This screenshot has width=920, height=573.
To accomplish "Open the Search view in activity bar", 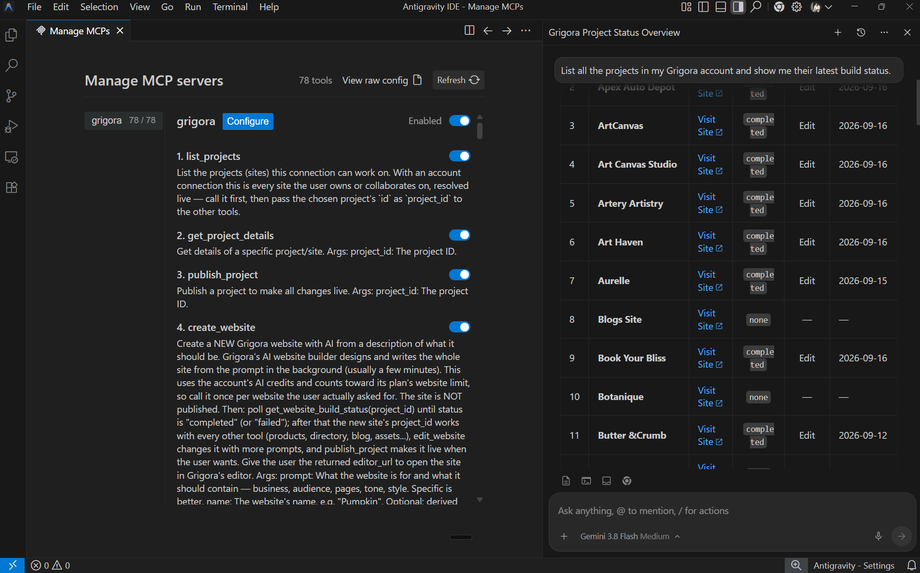I will coord(11,65).
